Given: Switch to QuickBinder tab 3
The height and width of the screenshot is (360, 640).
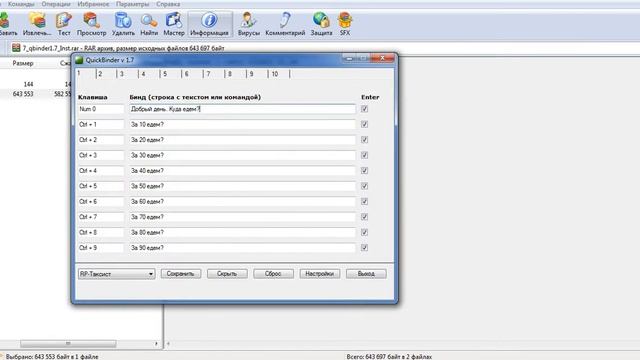Looking at the screenshot, I should coord(127,74).
